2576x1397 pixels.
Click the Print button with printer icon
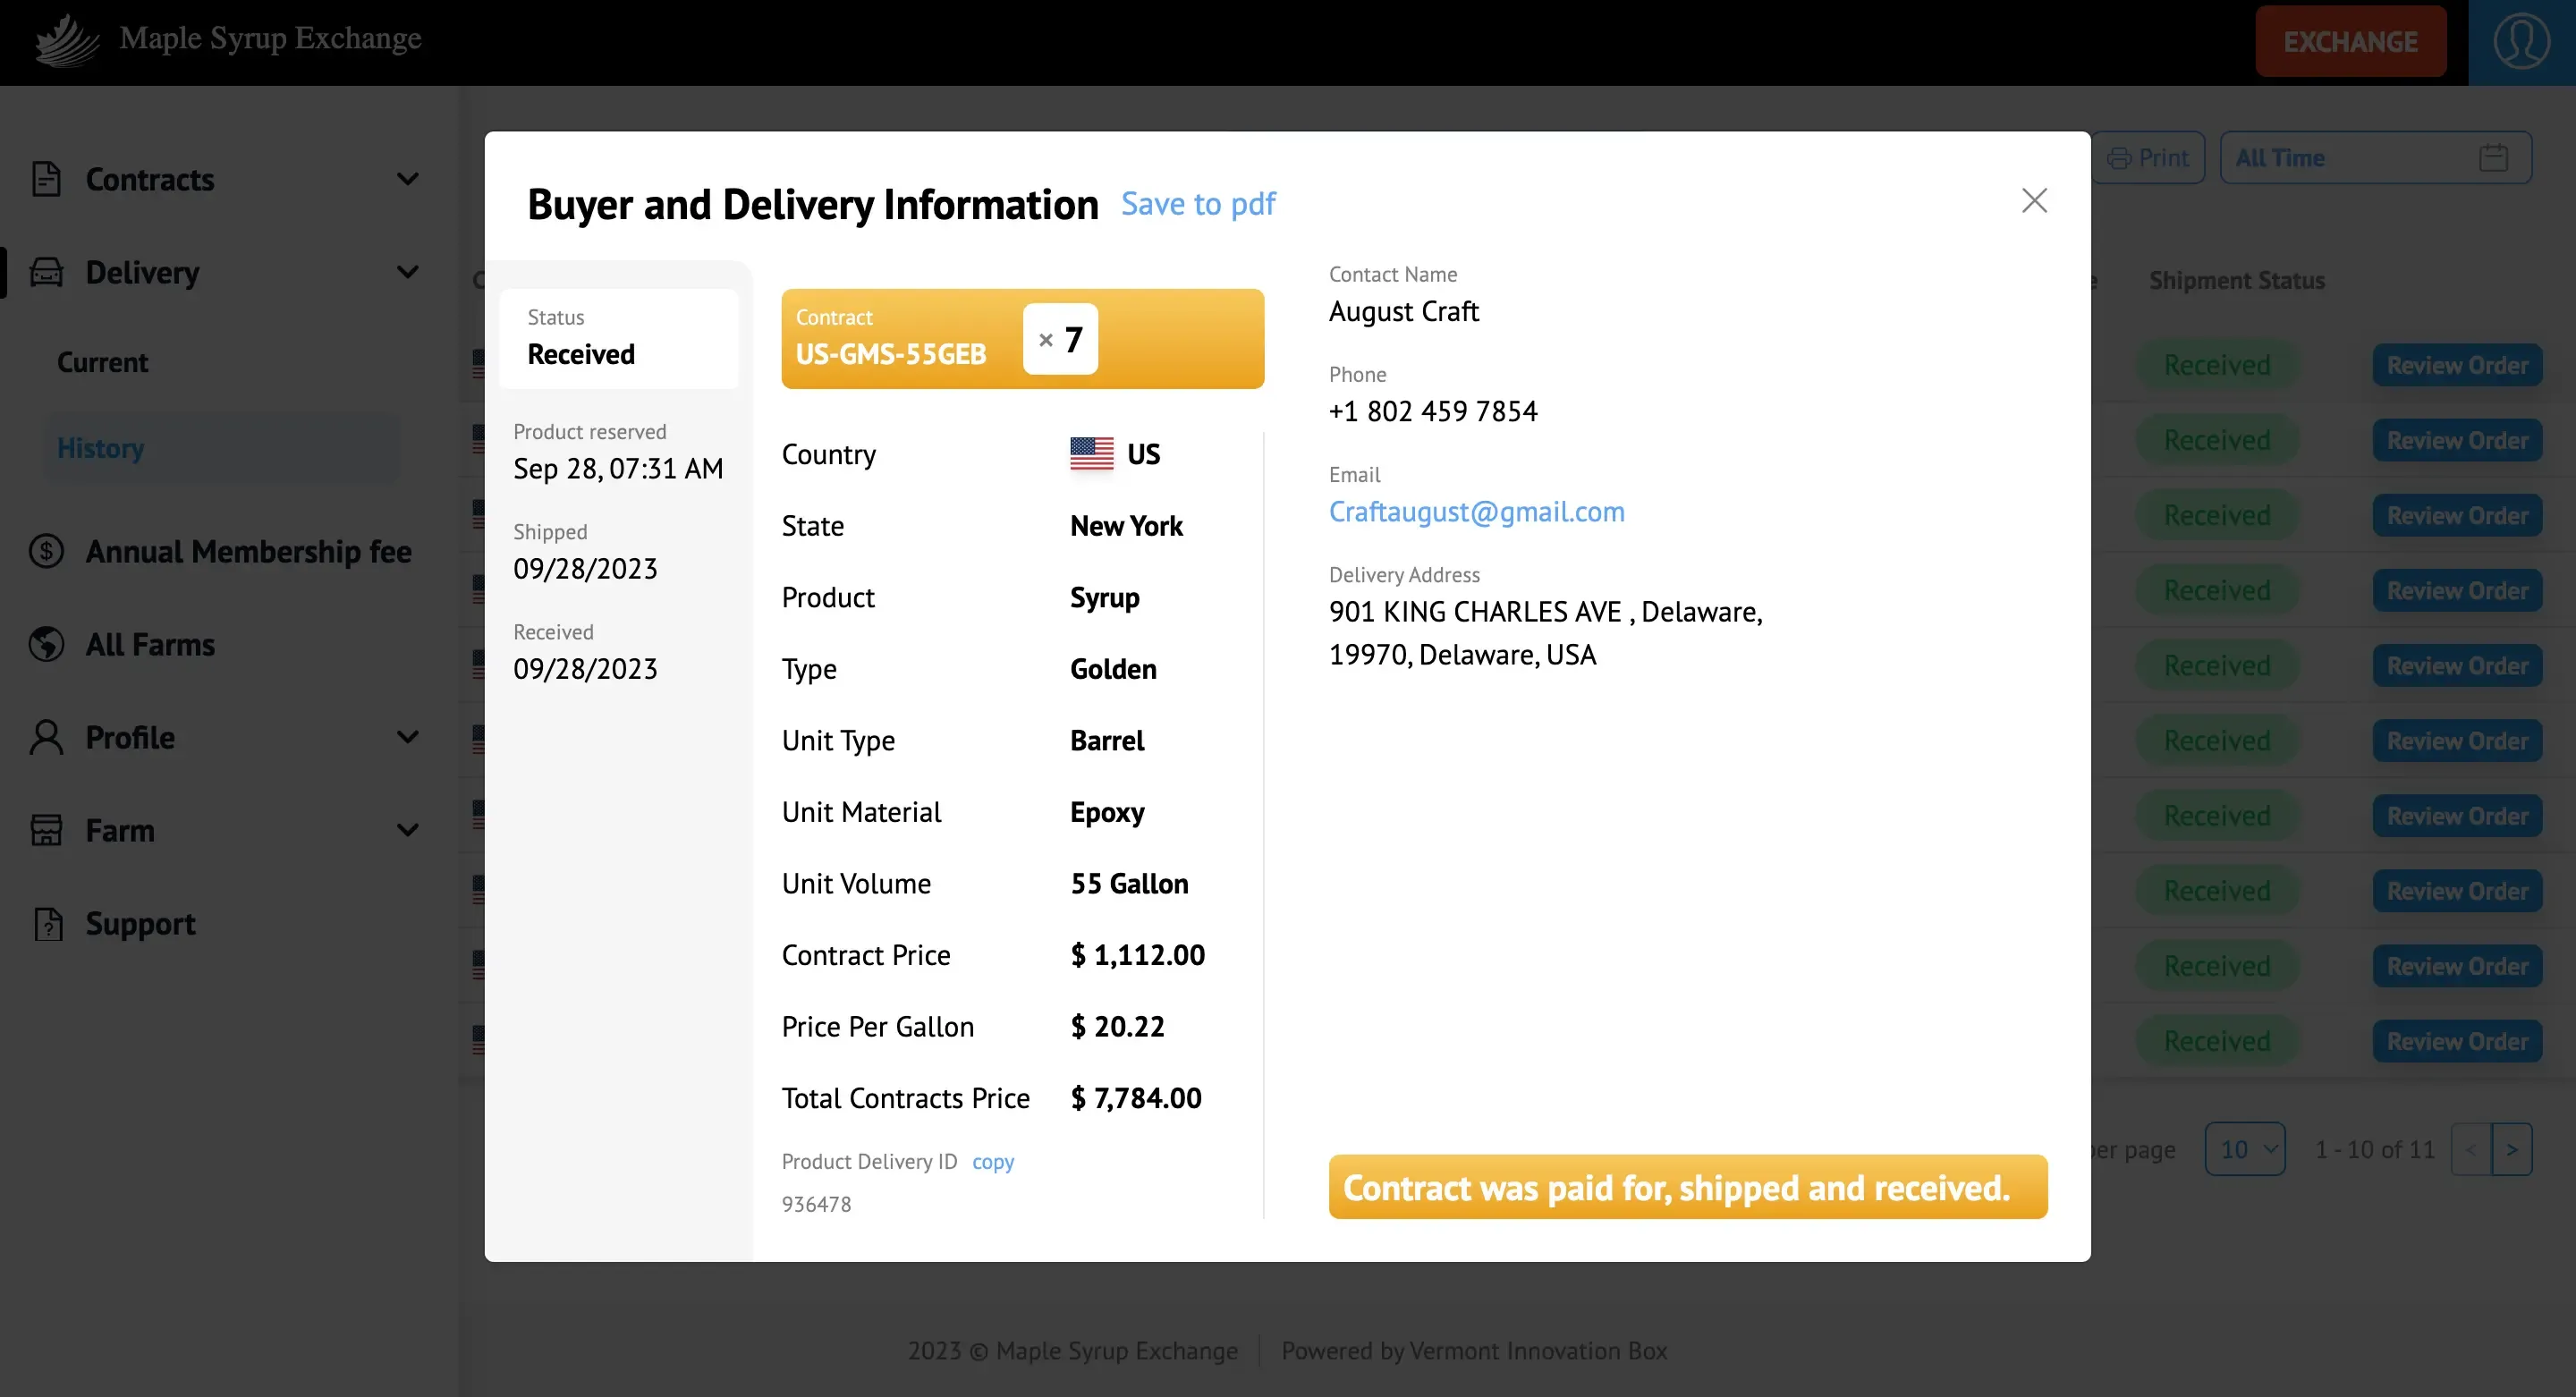click(2147, 158)
